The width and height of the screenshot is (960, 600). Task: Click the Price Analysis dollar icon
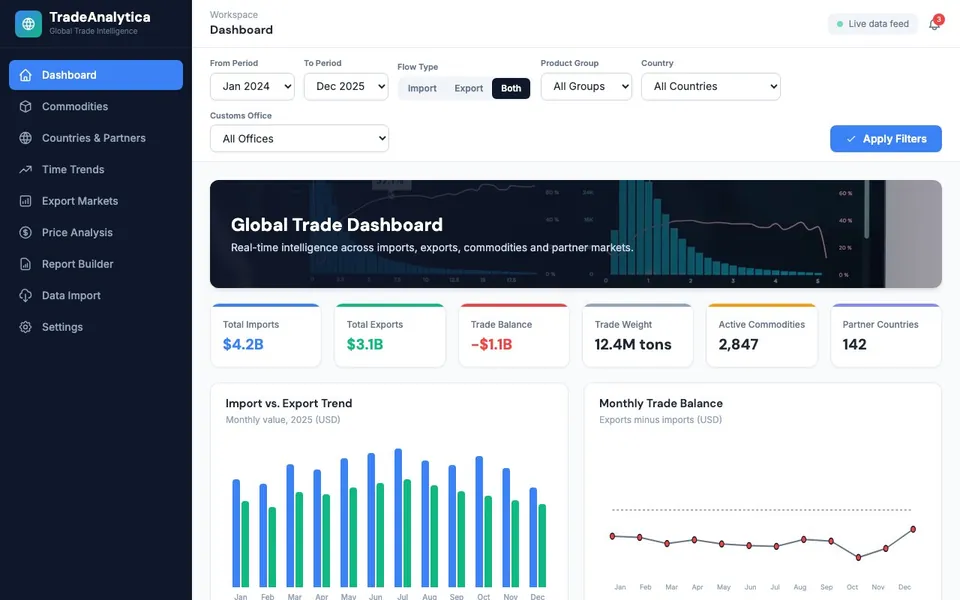coord(25,233)
